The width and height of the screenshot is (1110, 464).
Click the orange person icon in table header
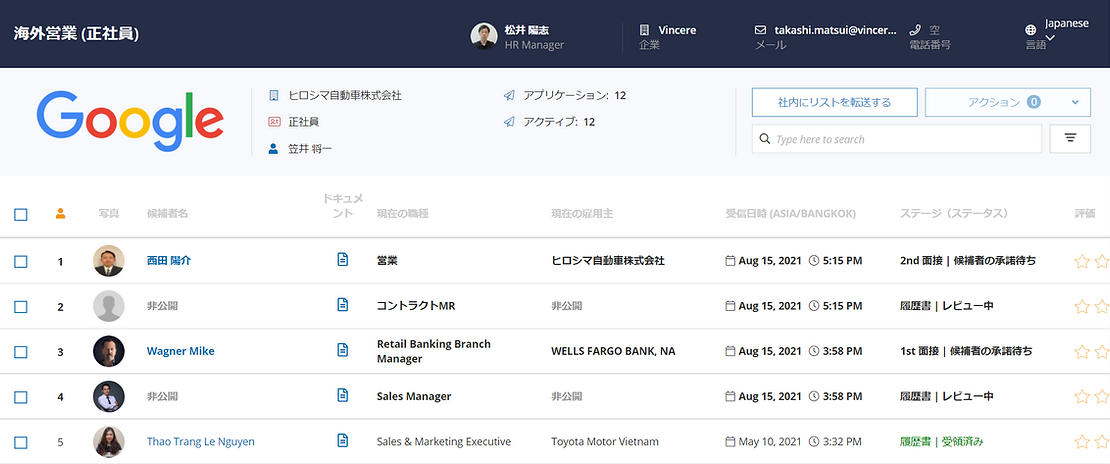click(x=60, y=213)
